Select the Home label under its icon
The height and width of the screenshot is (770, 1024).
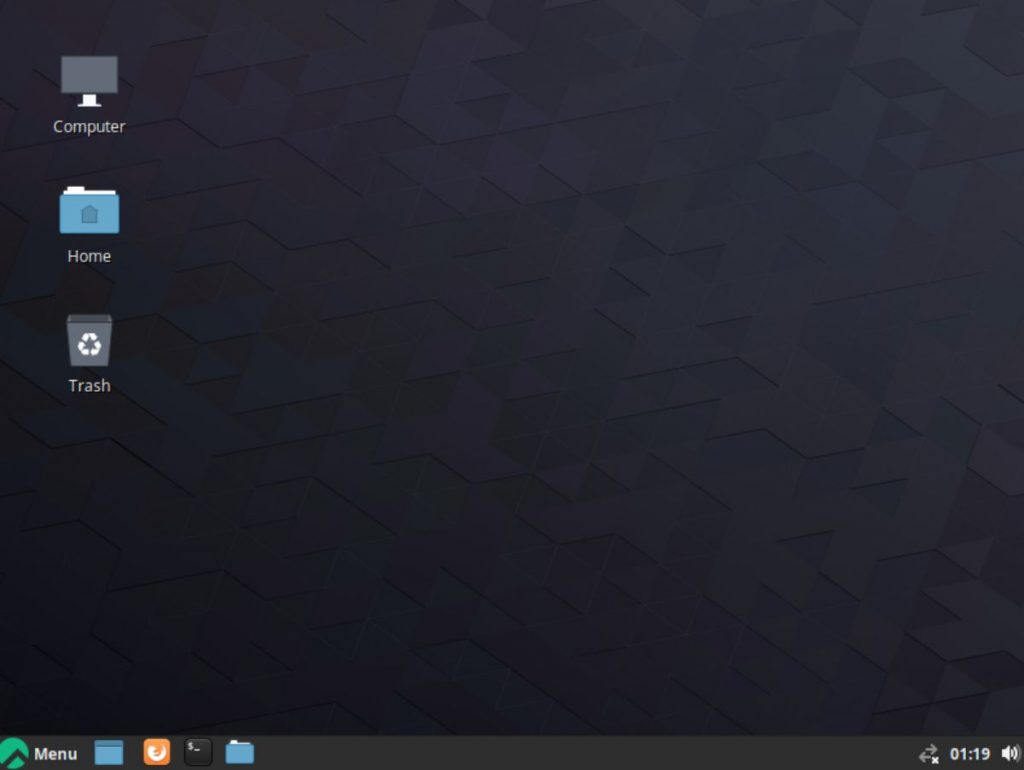pos(89,255)
